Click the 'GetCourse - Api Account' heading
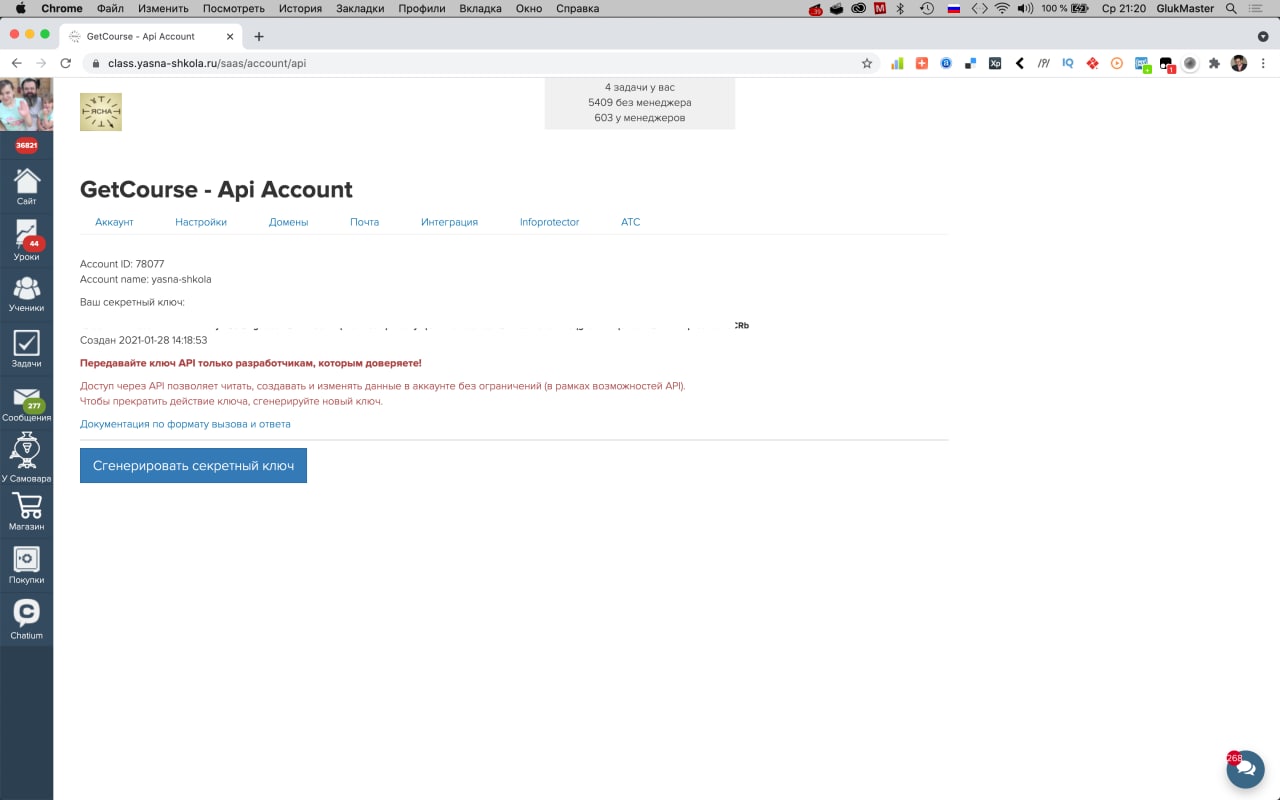The image size is (1280, 800). coord(216,189)
